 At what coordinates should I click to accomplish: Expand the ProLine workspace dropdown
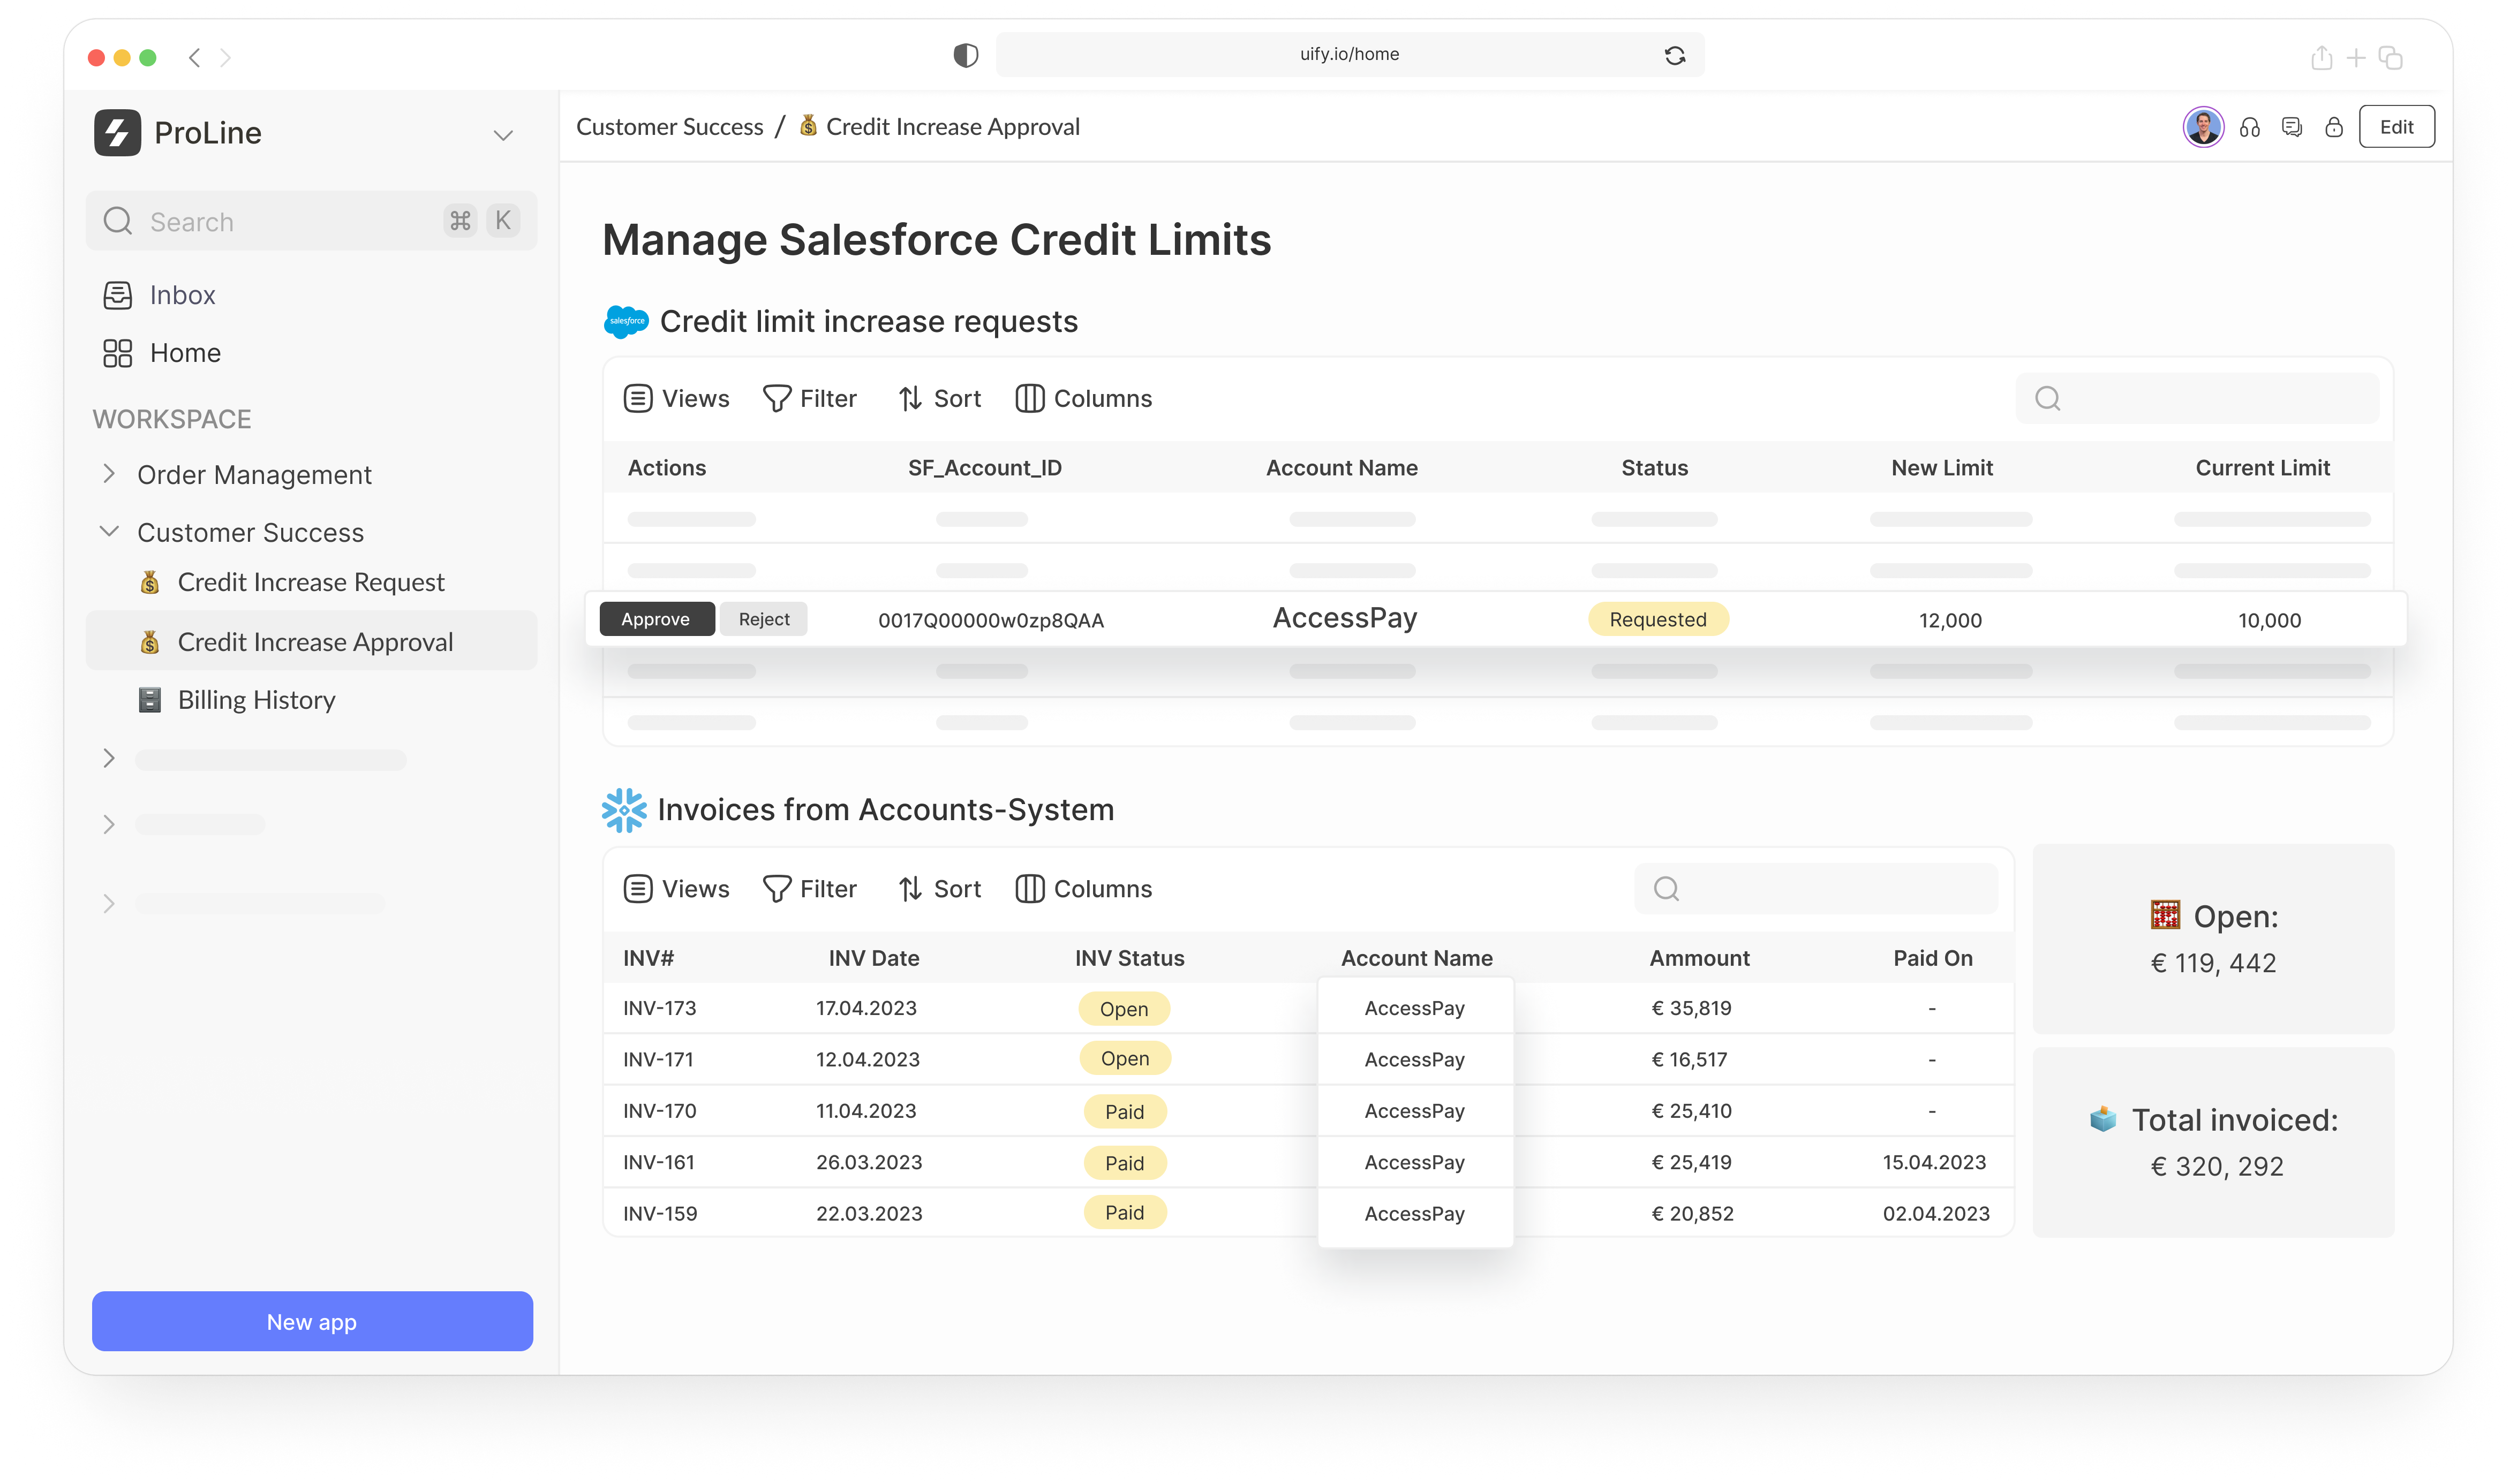point(503,135)
